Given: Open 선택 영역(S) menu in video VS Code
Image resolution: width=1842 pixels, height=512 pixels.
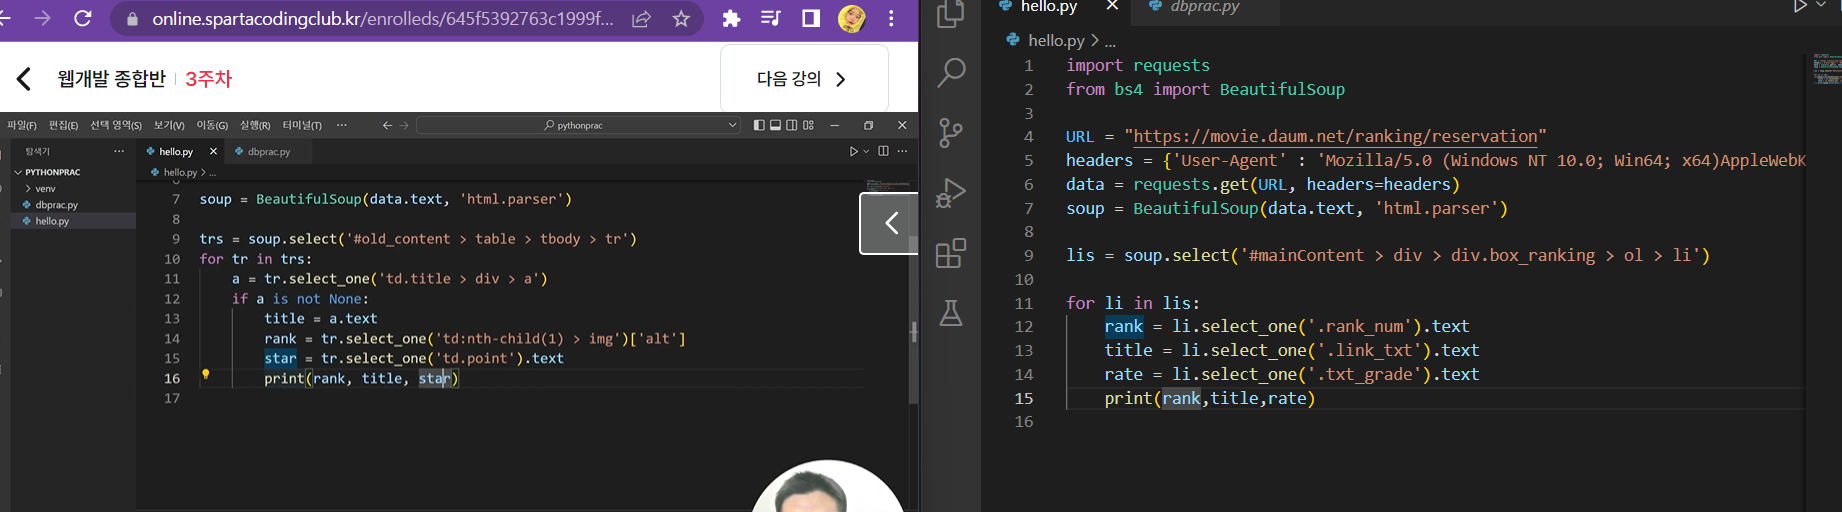Looking at the screenshot, I should pyautogui.click(x=116, y=125).
